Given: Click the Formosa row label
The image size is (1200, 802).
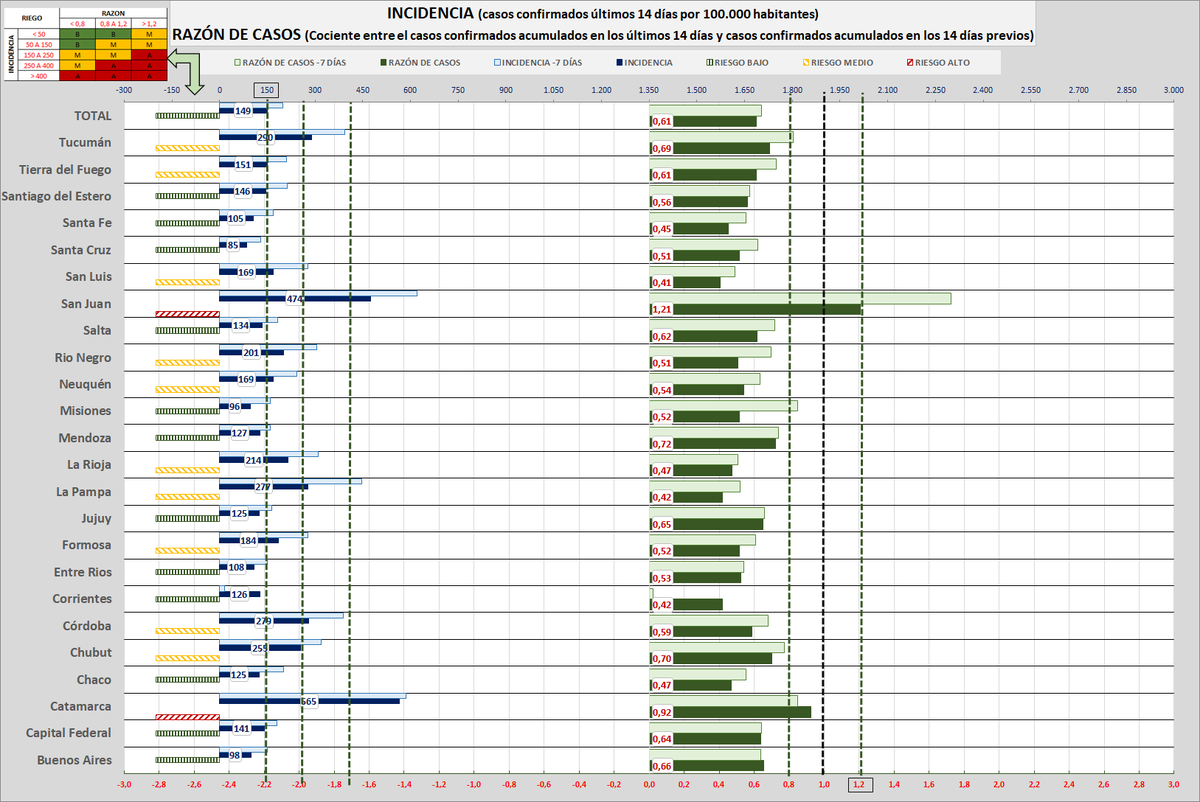Looking at the screenshot, I should point(86,545).
